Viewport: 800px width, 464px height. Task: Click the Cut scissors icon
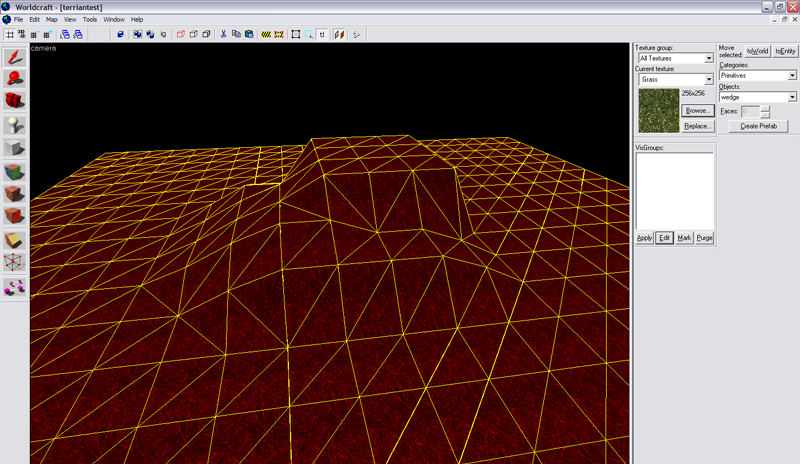(223, 34)
